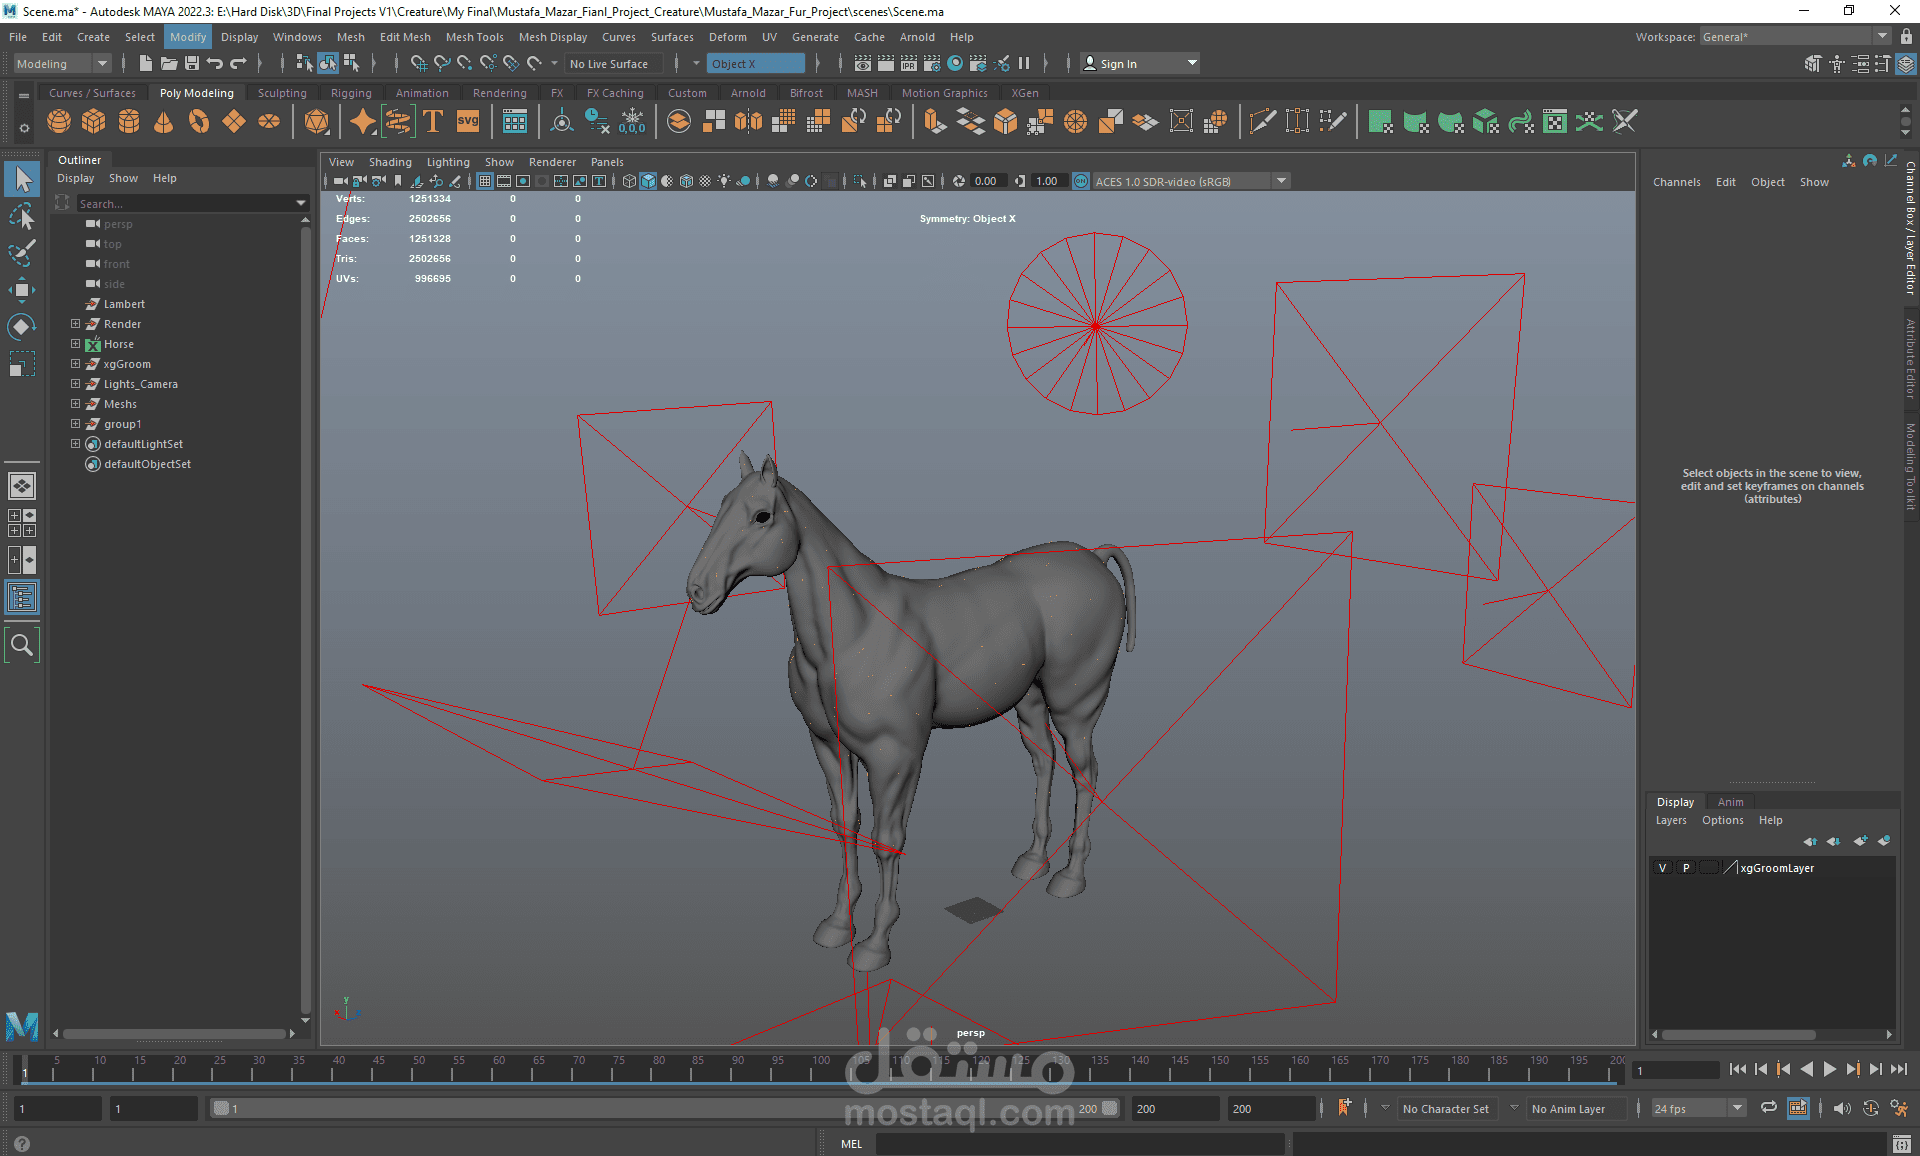The width and height of the screenshot is (1920, 1156).
Task: Toggle xgGroomLayer visibility V box
Action: [x=1662, y=868]
